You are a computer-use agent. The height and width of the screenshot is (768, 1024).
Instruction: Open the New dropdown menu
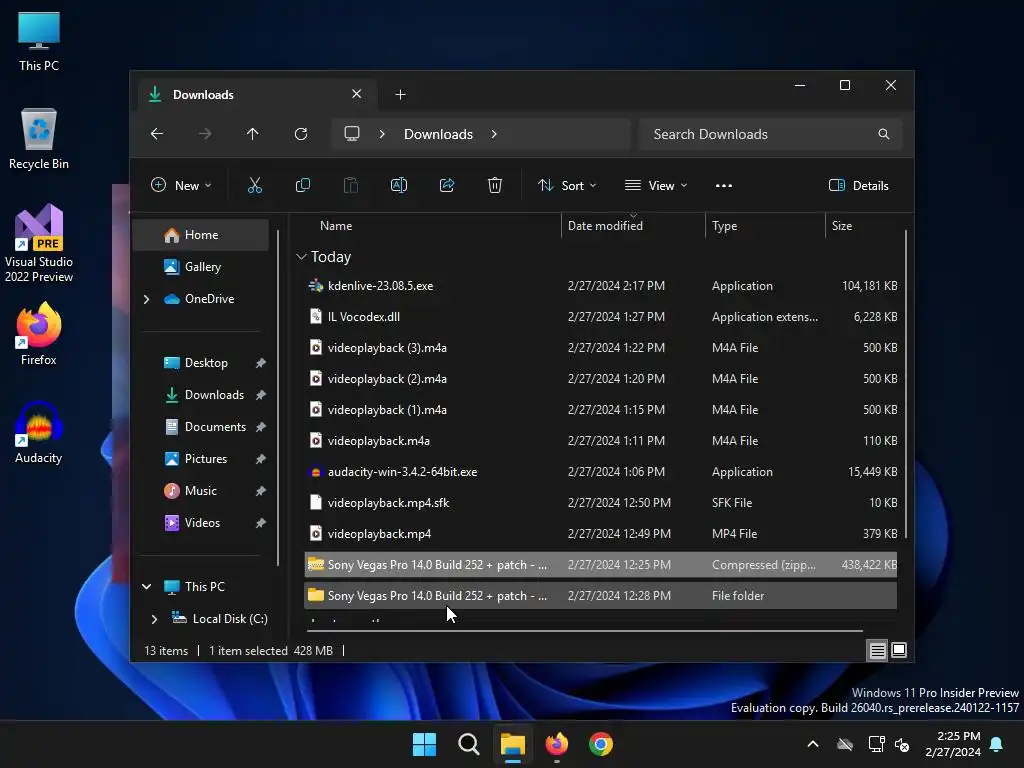[181, 185]
